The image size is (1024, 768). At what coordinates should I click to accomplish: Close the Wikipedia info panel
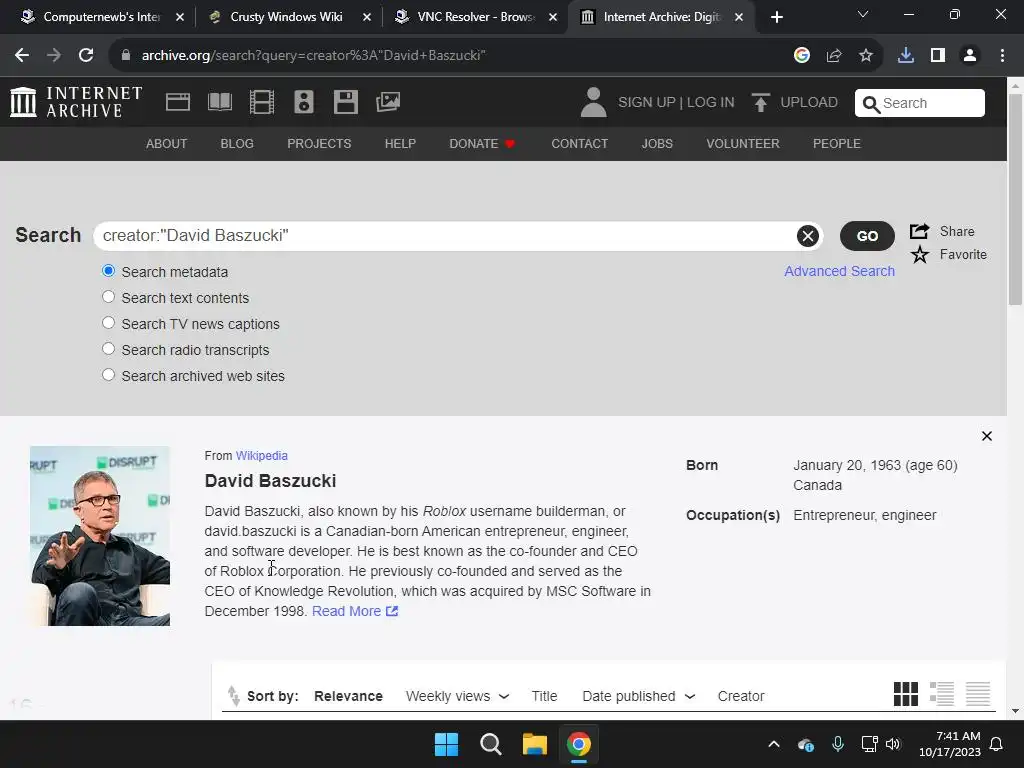(987, 436)
